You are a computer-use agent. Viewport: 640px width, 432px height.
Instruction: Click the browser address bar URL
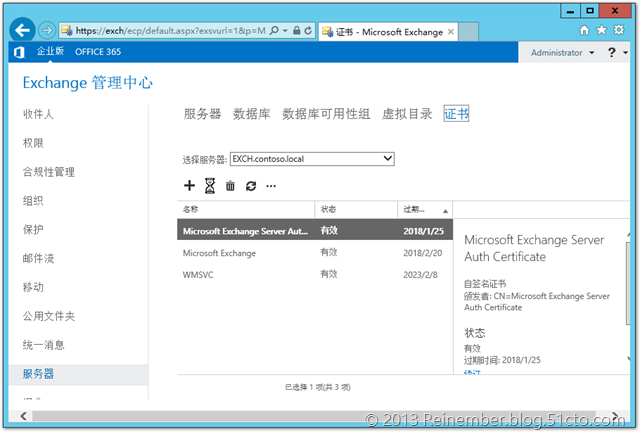(170, 31)
